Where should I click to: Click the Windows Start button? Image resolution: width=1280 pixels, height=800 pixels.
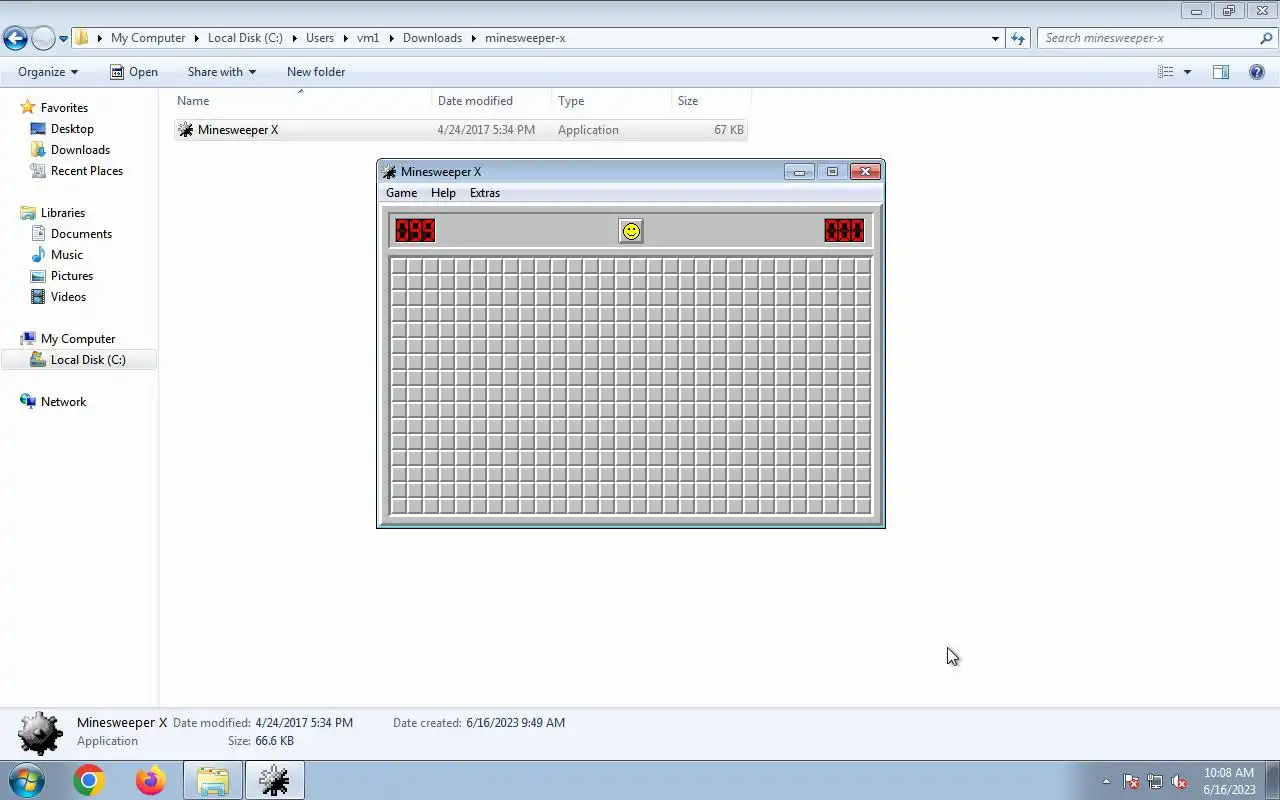tap(27, 780)
